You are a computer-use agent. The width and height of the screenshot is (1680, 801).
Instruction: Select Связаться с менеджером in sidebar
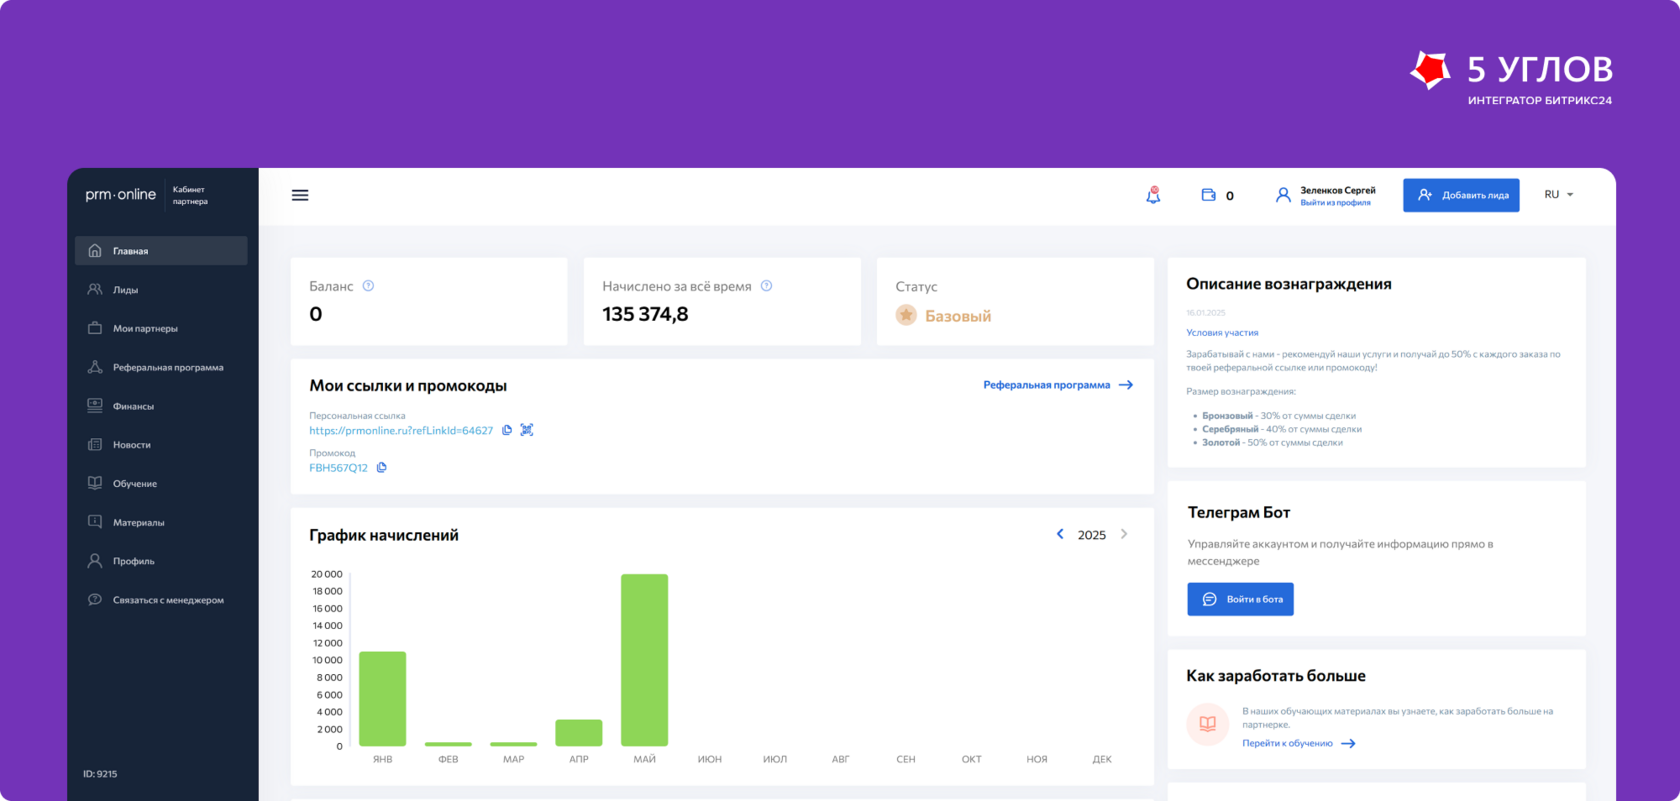(161, 600)
